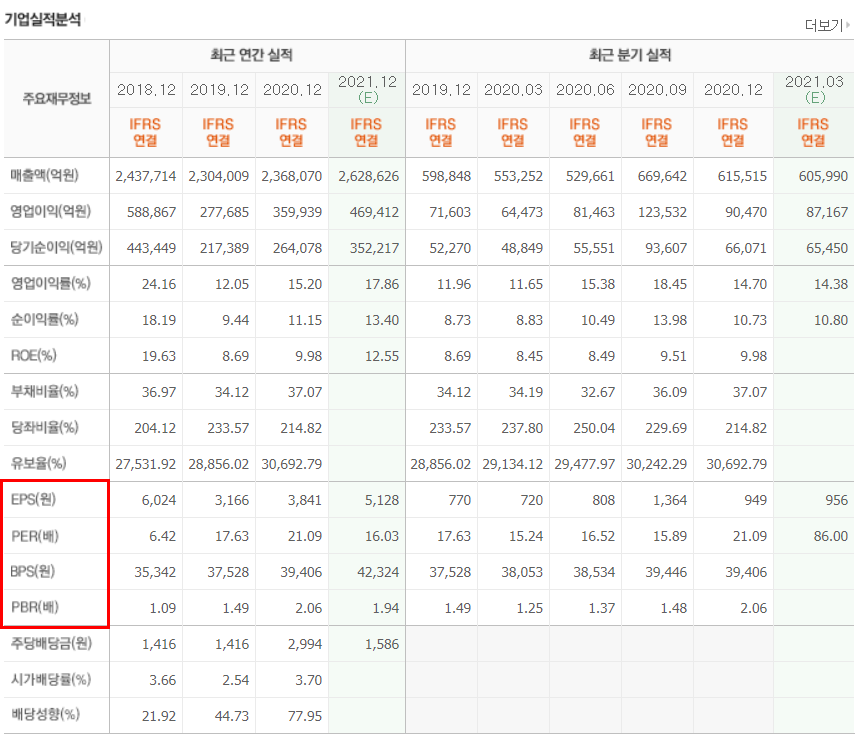
Task: Select PER estimate 86.00
Action: (x=831, y=537)
